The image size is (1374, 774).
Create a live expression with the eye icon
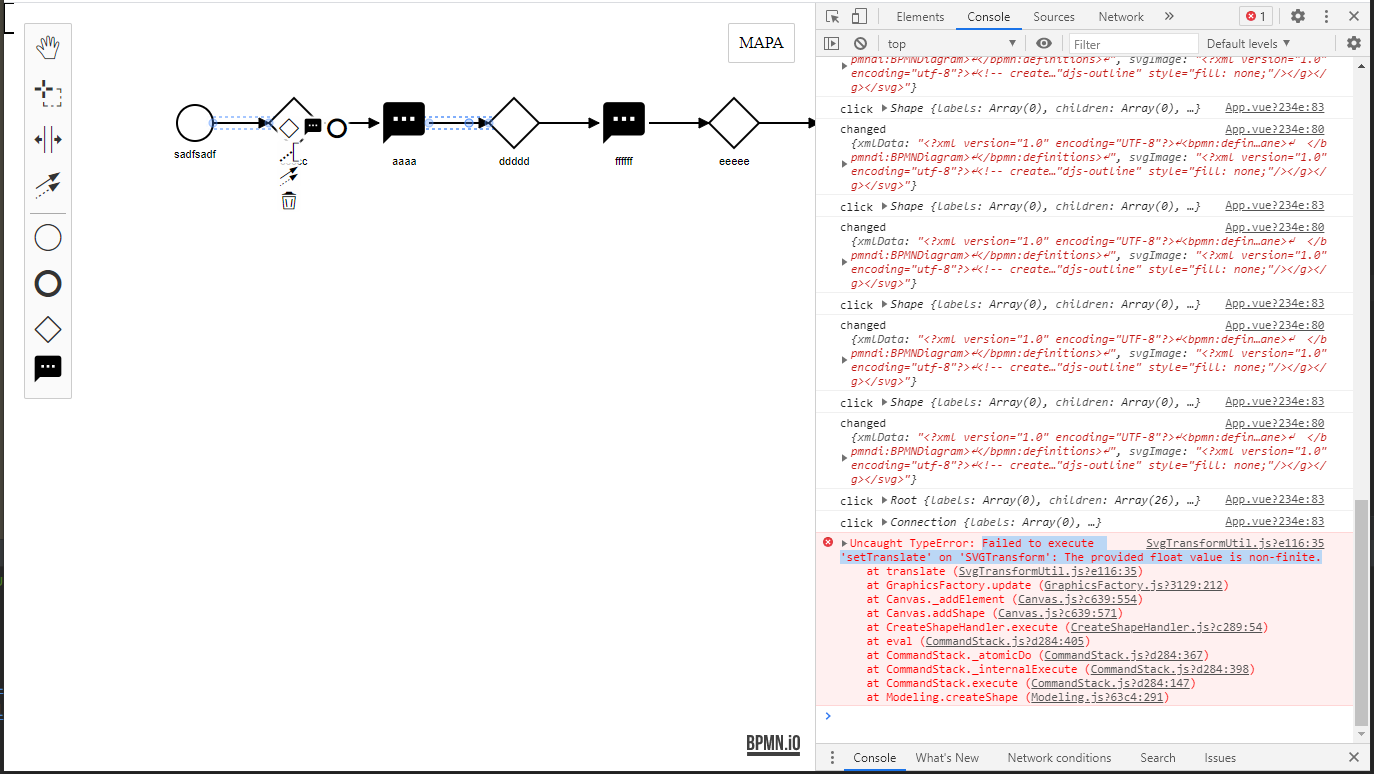click(x=1043, y=43)
